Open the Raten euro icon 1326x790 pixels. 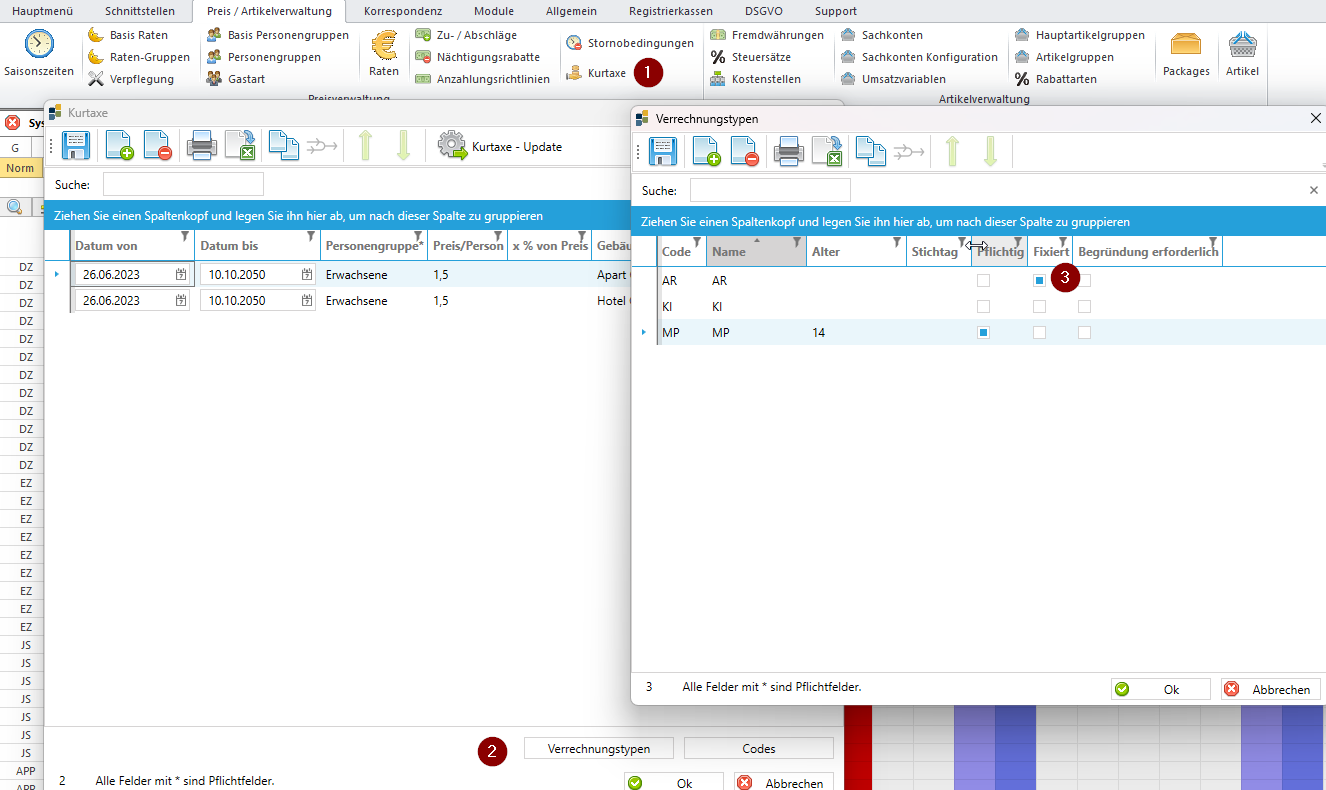point(383,46)
